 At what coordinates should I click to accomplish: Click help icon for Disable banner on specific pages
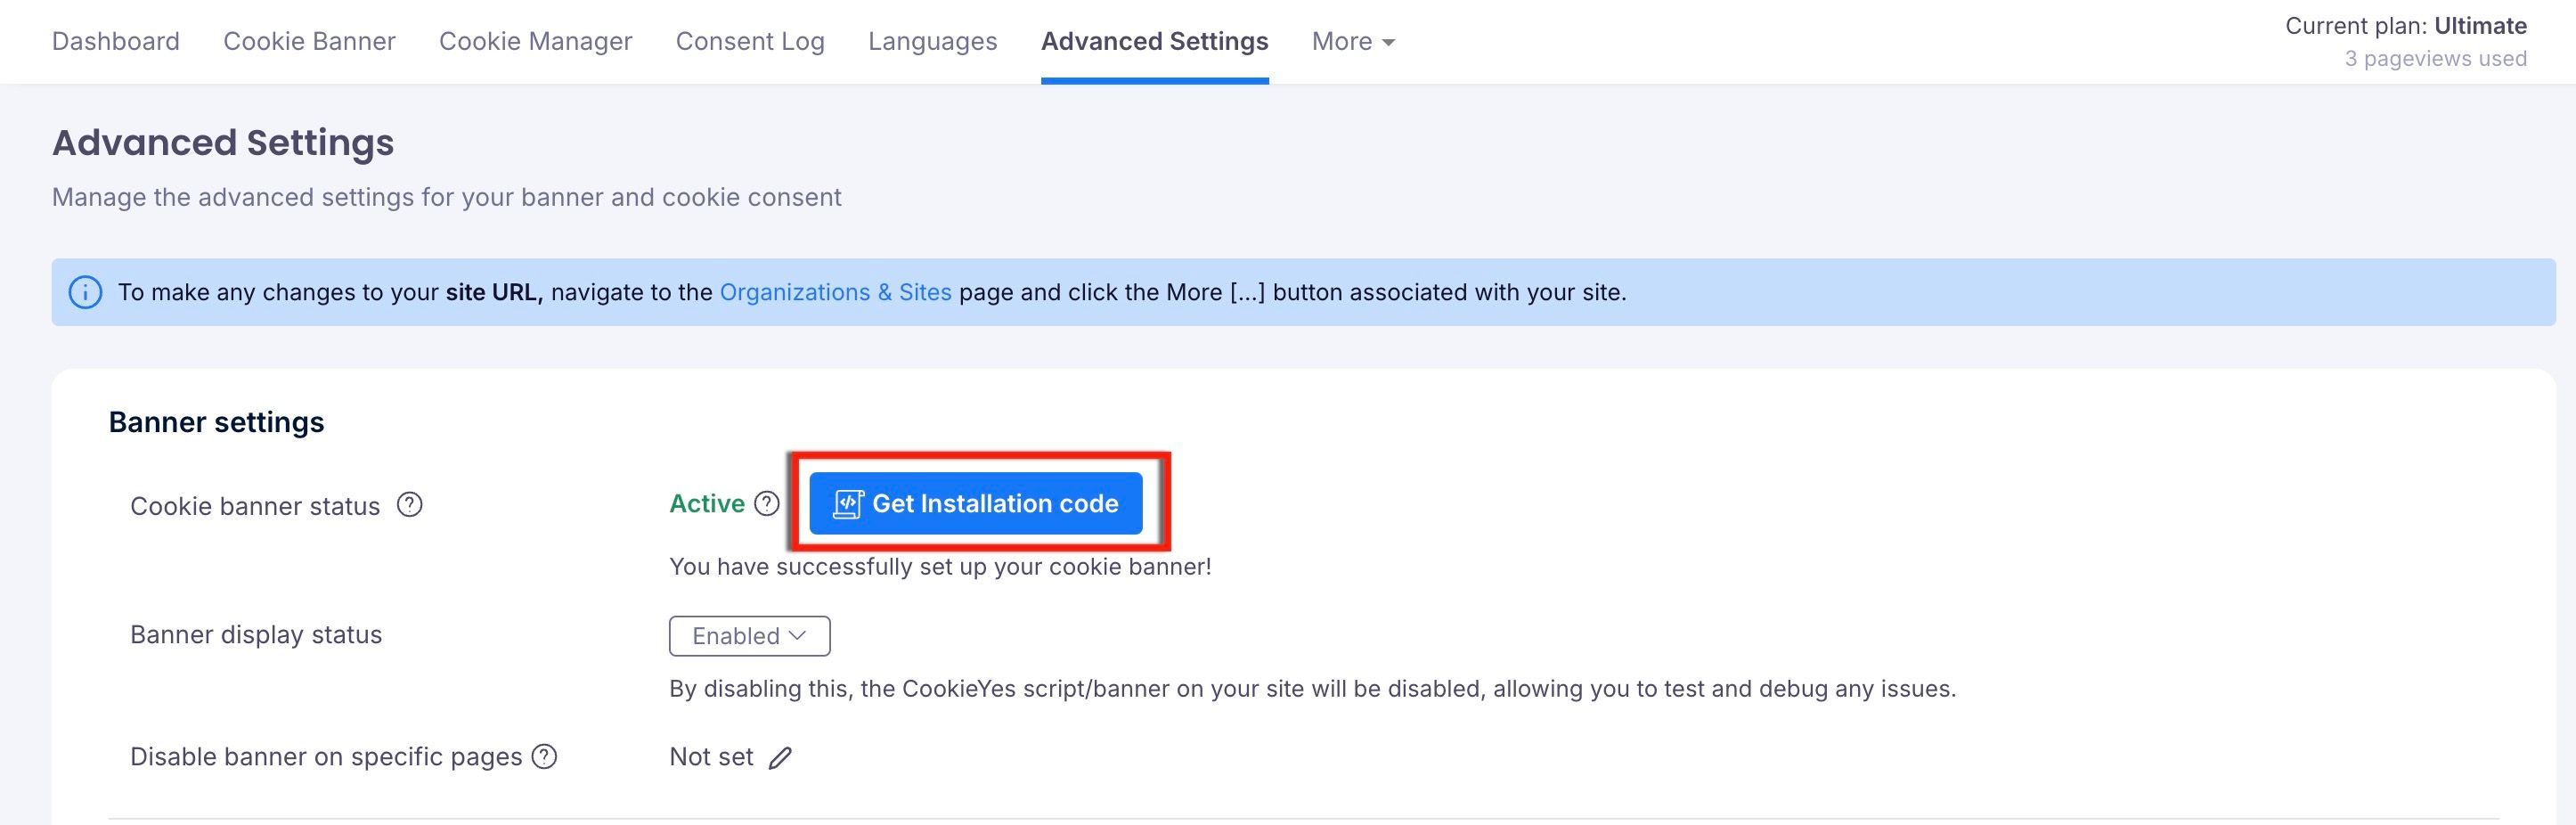pos(544,757)
